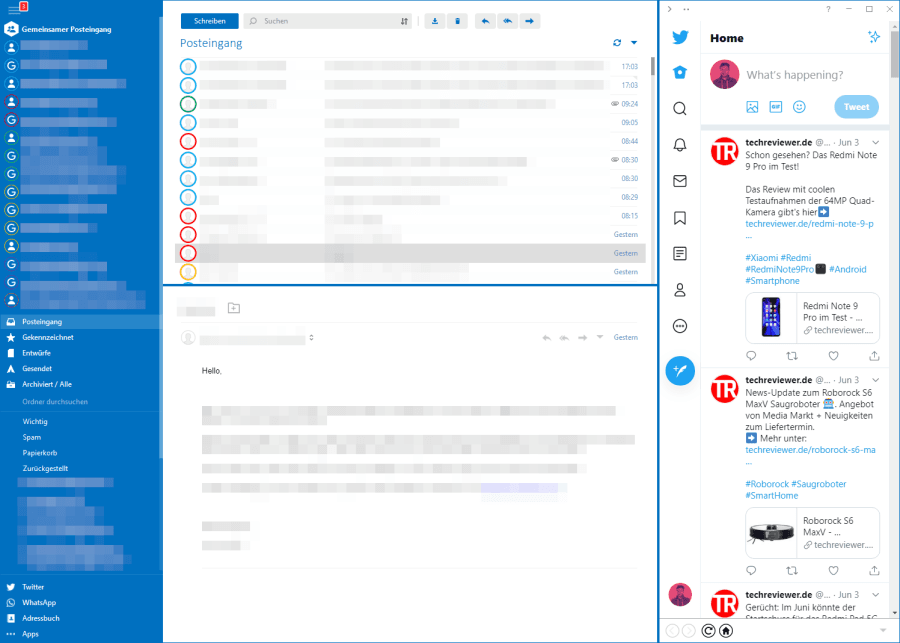Screen dimensions: 900x643
Task: Click the trash delete icon in mail toolbar
Action: coord(457,20)
